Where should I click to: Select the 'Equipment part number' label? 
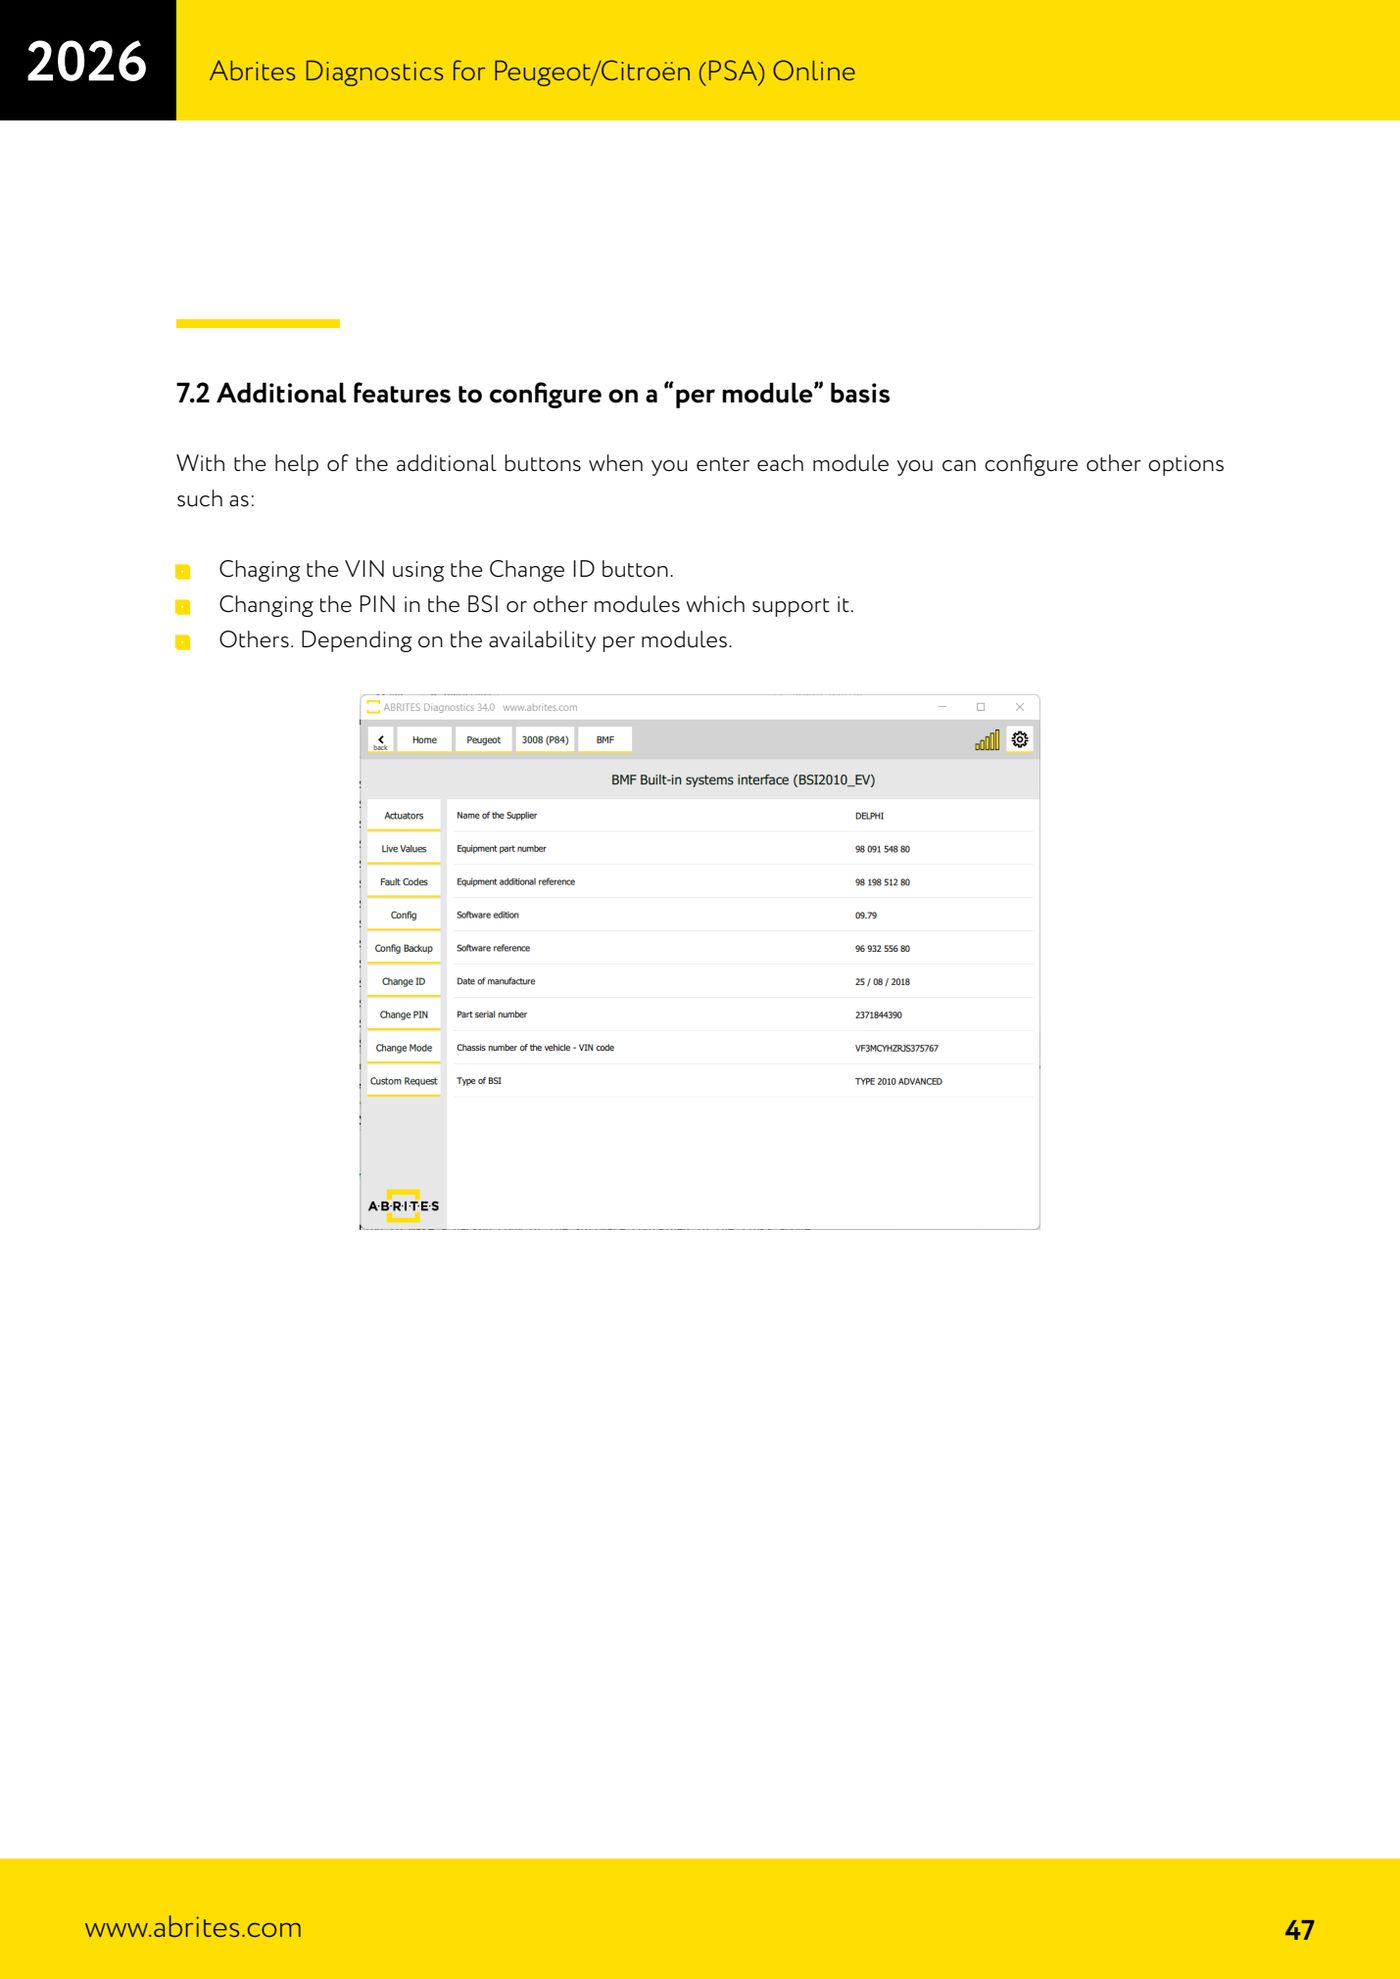coord(501,849)
